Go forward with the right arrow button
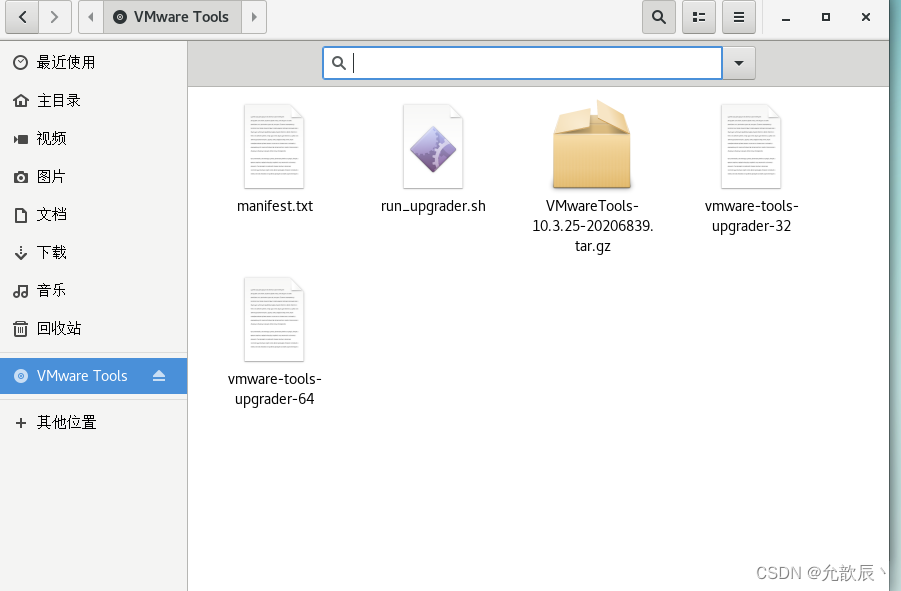The height and width of the screenshot is (591, 901). pyautogui.click(x=55, y=17)
